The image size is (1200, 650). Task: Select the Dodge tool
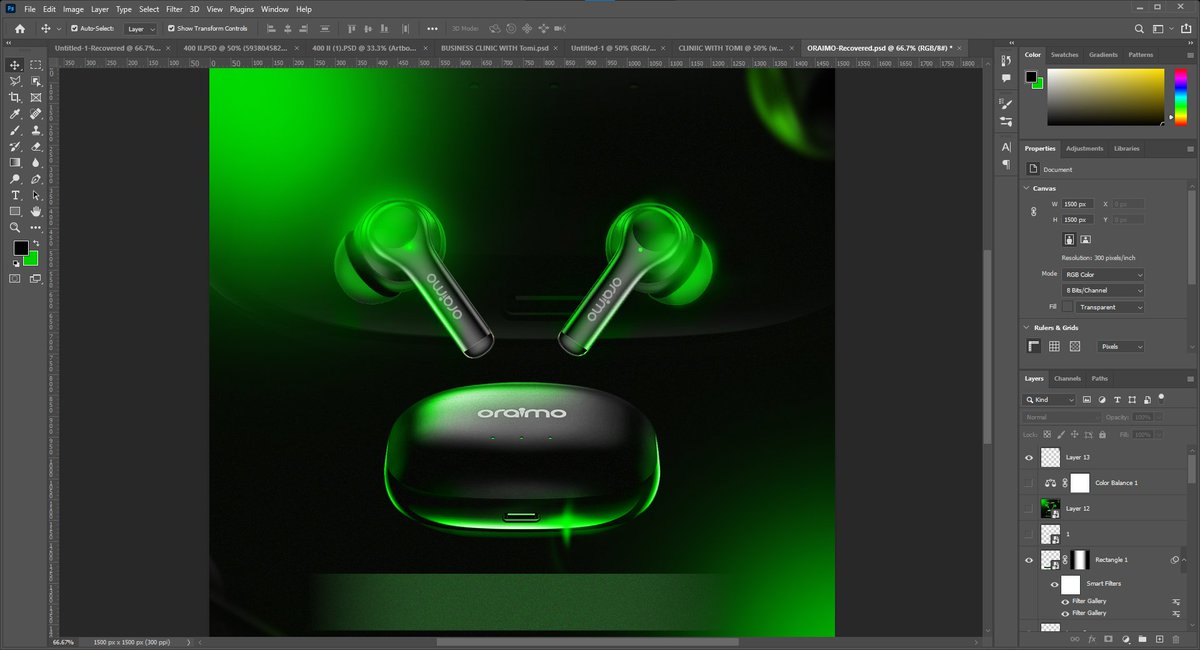[15, 179]
